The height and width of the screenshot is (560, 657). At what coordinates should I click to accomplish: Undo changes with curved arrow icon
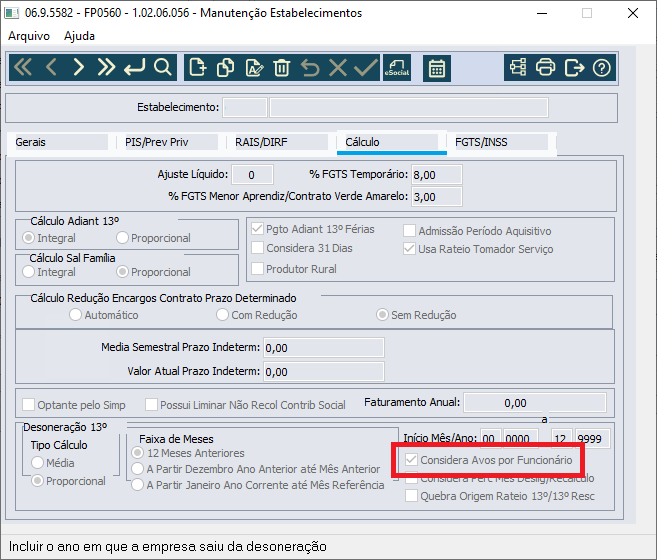pos(310,67)
